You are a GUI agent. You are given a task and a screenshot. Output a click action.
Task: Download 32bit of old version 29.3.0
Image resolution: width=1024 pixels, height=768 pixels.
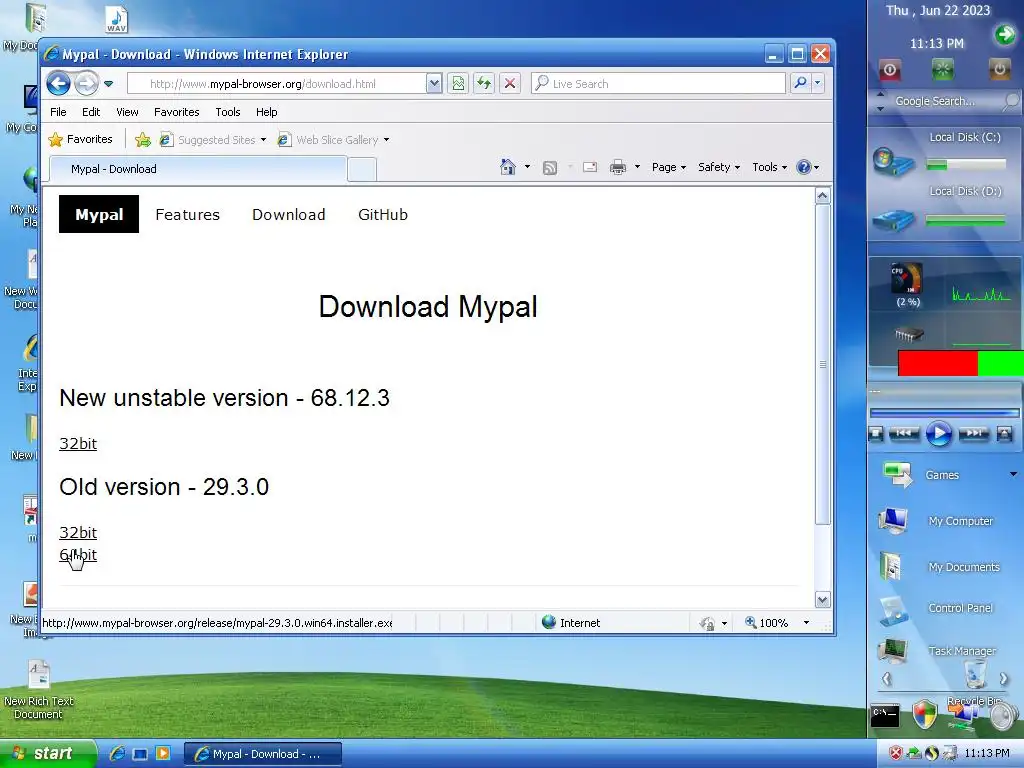tap(78, 532)
